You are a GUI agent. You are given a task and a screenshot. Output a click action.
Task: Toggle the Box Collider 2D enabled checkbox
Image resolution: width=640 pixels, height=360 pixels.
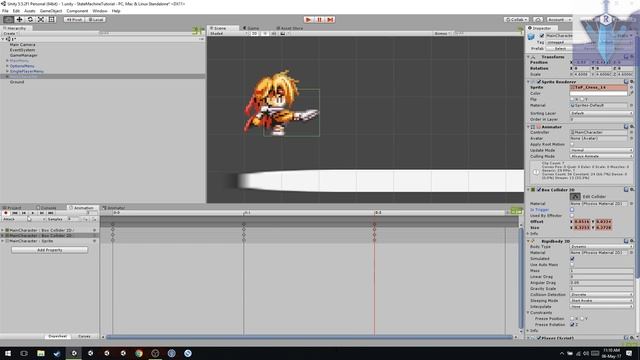pyautogui.click(x=539, y=190)
